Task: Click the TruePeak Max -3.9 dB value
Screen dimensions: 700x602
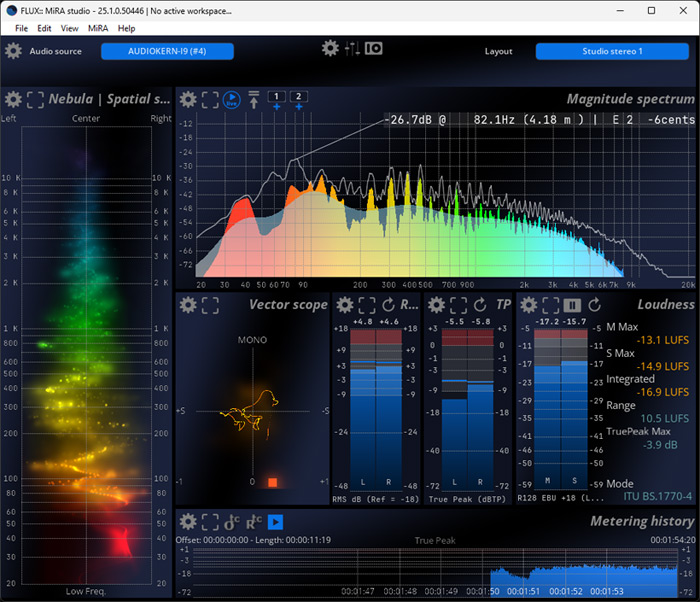Action: click(660, 445)
